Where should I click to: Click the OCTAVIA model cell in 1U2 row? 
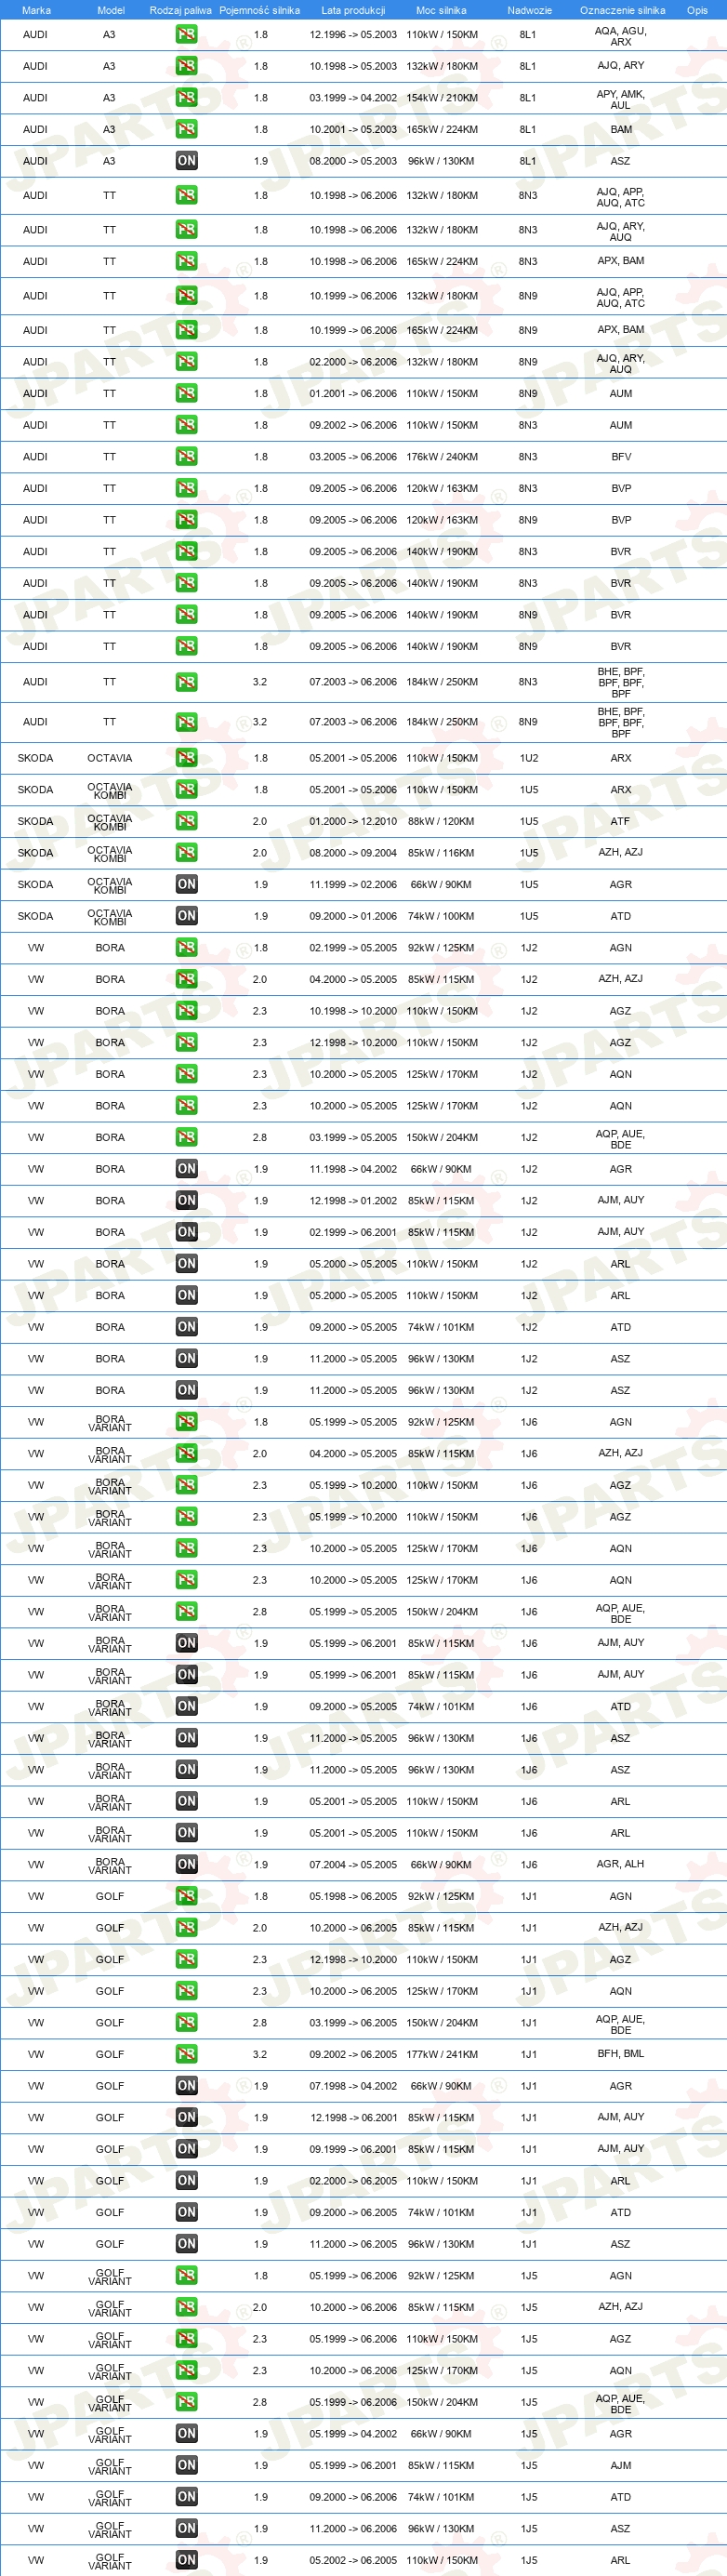[110, 758]
